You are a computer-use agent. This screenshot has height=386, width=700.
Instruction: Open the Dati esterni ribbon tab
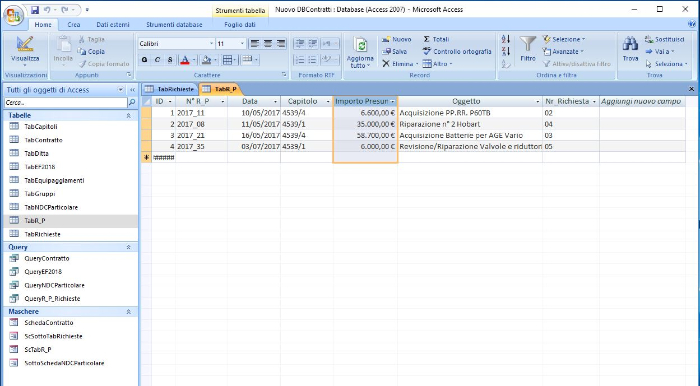(113, 25)
